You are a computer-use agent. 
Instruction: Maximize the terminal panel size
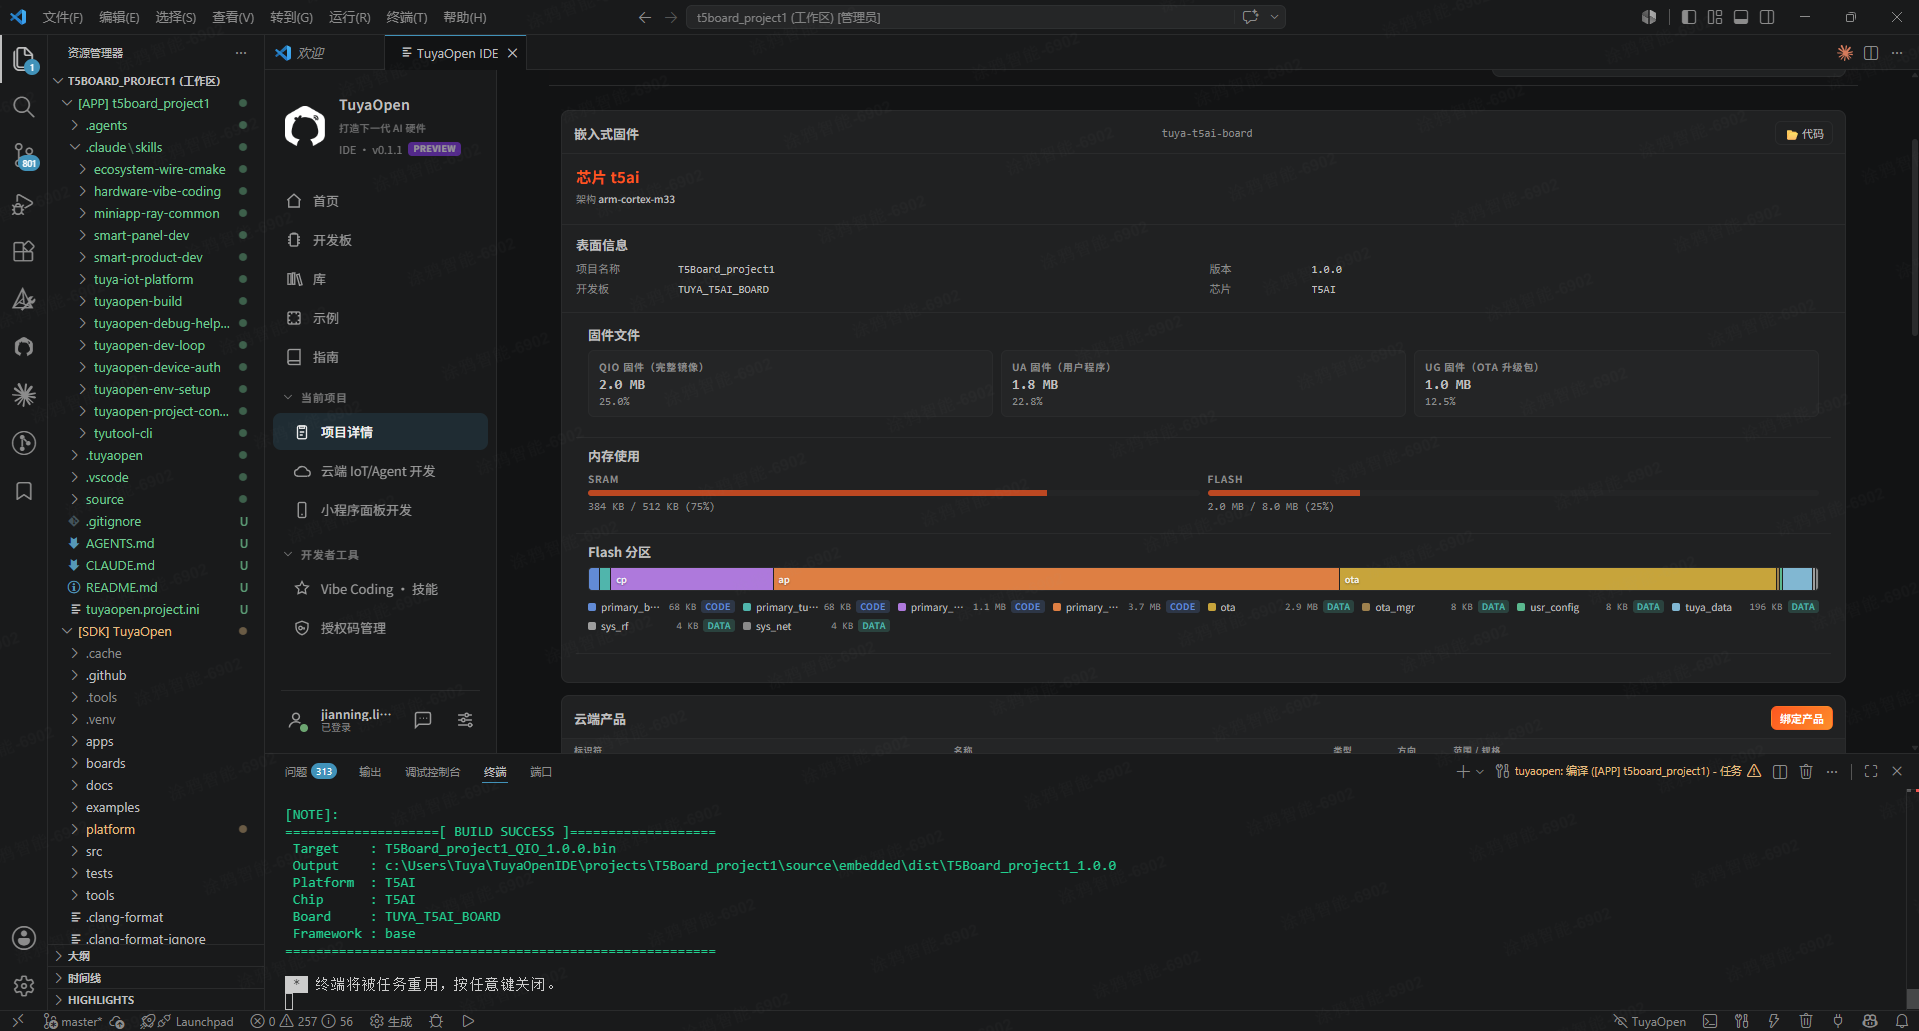(x=1871, y=771)
